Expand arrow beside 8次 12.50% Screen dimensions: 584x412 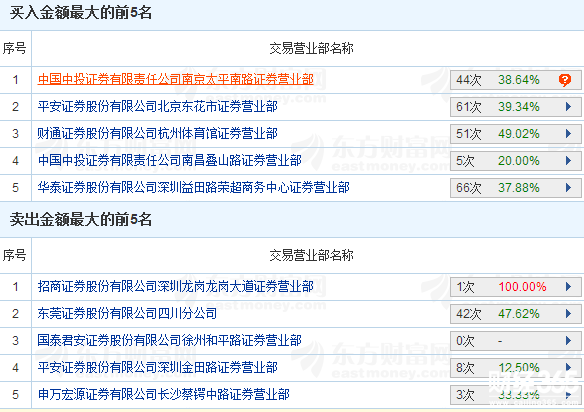(x=568, y=367)
